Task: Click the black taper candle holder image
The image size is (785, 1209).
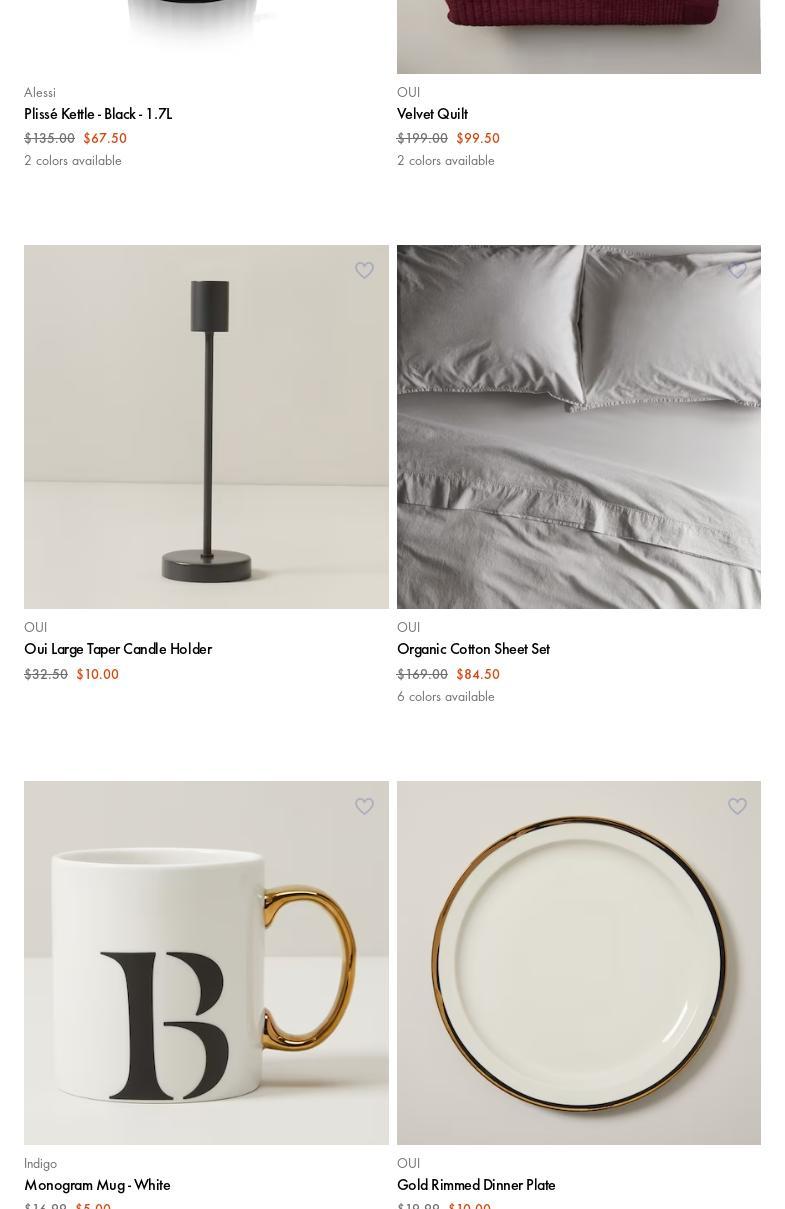Action: tap(206, 427)
